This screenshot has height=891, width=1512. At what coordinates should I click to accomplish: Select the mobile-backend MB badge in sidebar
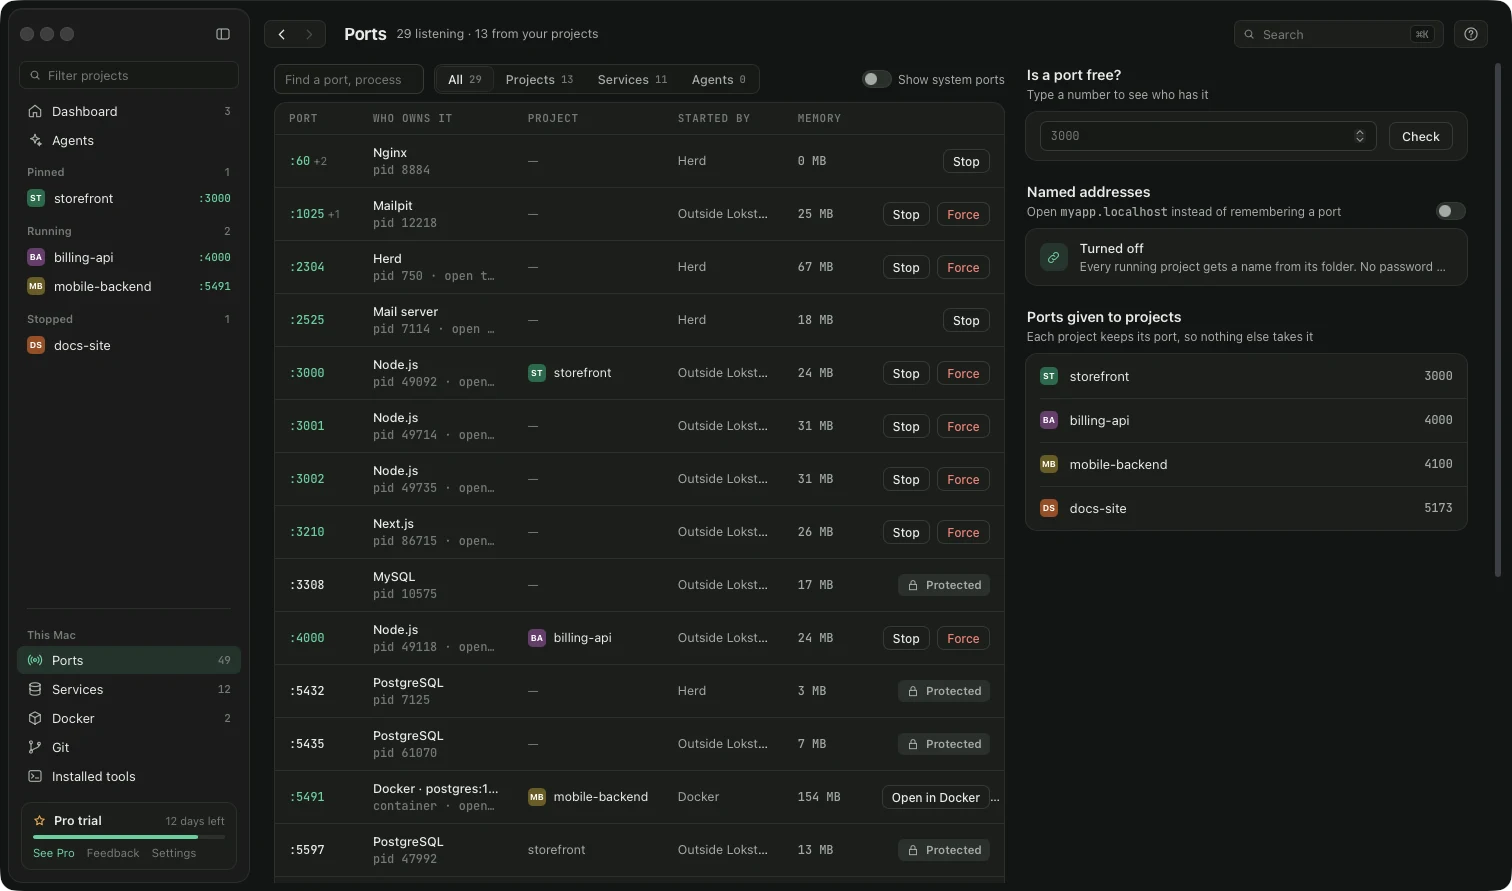pyautogui.click(x=36, y=286)
